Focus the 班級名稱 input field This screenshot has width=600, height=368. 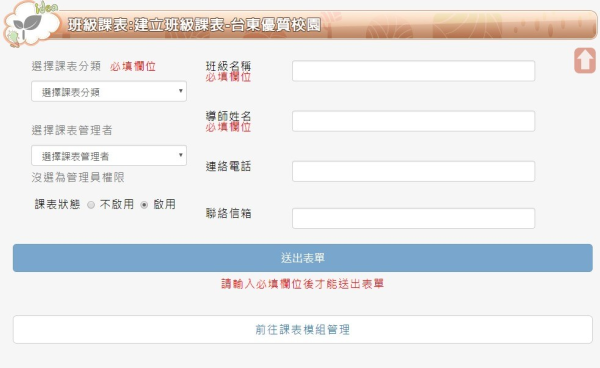414,71
